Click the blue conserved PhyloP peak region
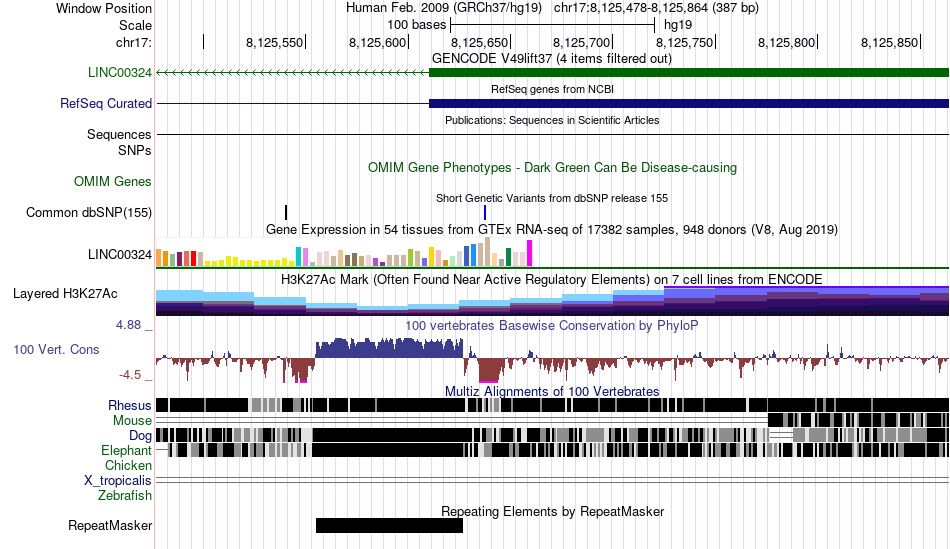Image resolution: width=950 pixels, height=549 pixels. tap(389, 348)
